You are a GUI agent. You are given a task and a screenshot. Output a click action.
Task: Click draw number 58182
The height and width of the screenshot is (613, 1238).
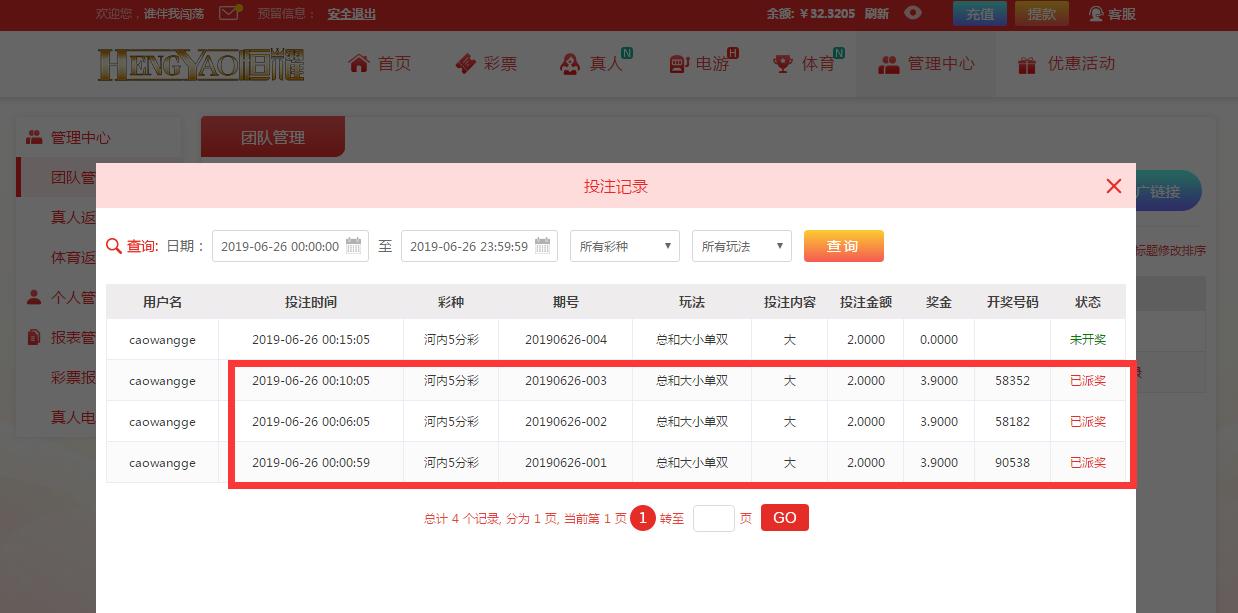(x=1012, y=422)
